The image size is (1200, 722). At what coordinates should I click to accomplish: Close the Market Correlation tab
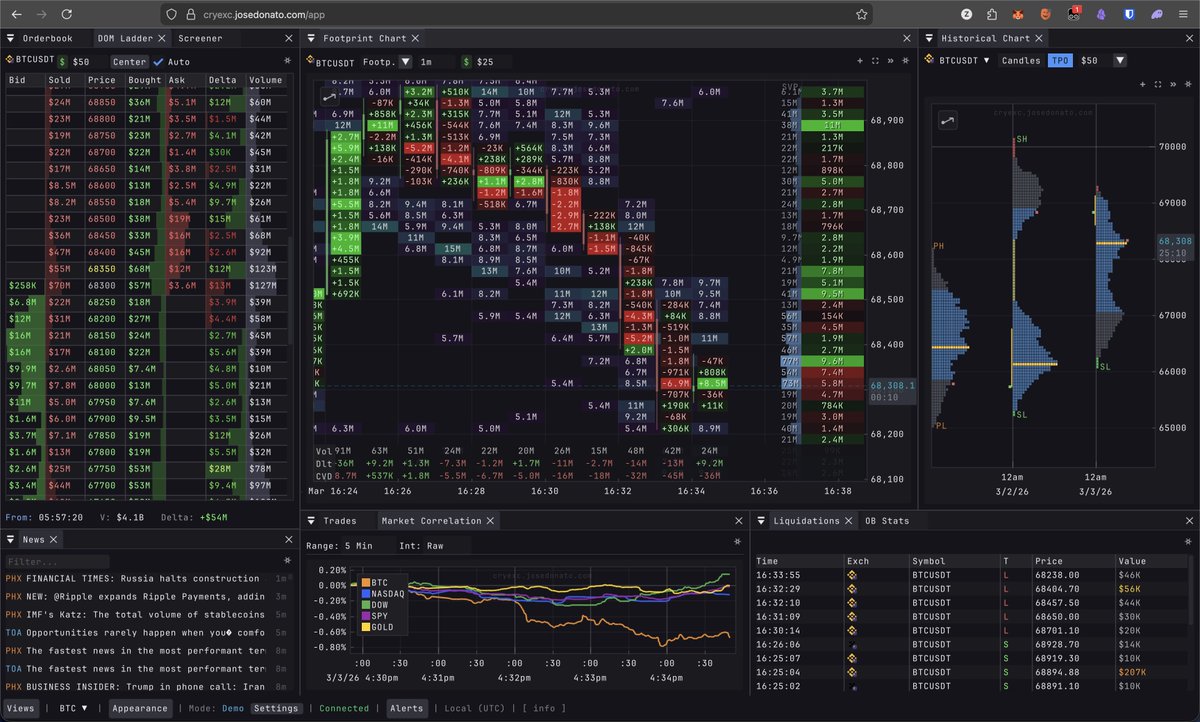point(490,521)
